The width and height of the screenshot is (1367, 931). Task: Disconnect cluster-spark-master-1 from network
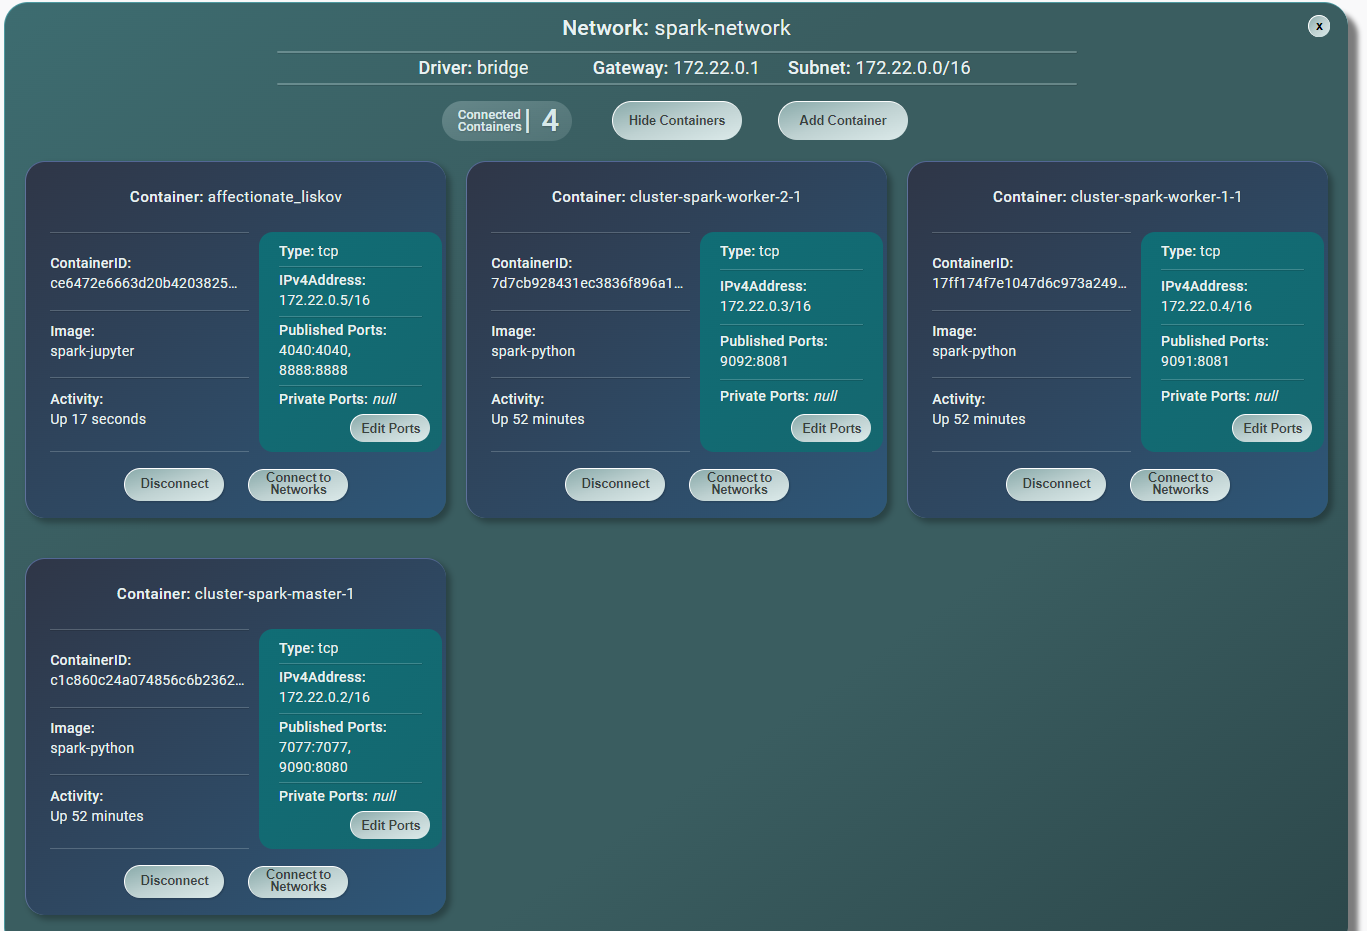click(x=174, y=881)
